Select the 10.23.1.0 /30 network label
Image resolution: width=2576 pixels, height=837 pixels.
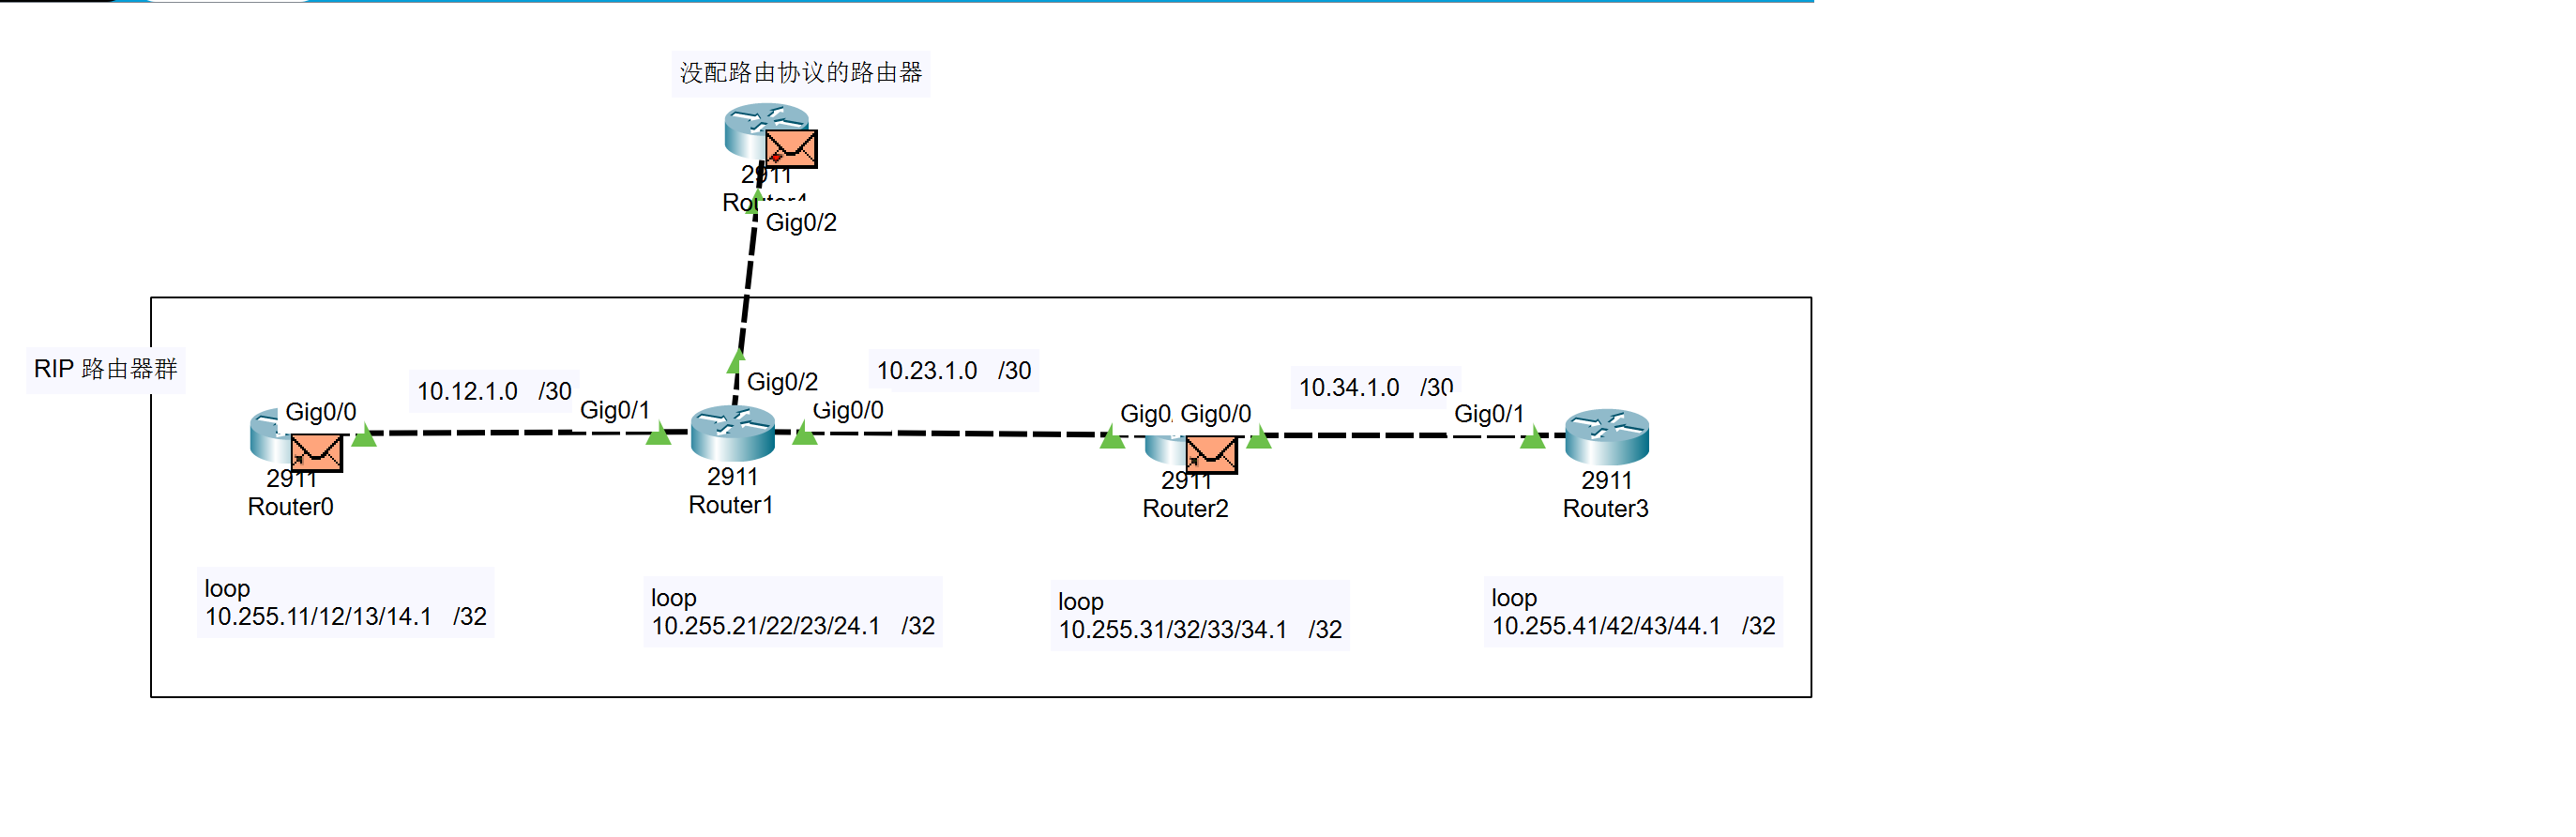[x=954, y=371]
